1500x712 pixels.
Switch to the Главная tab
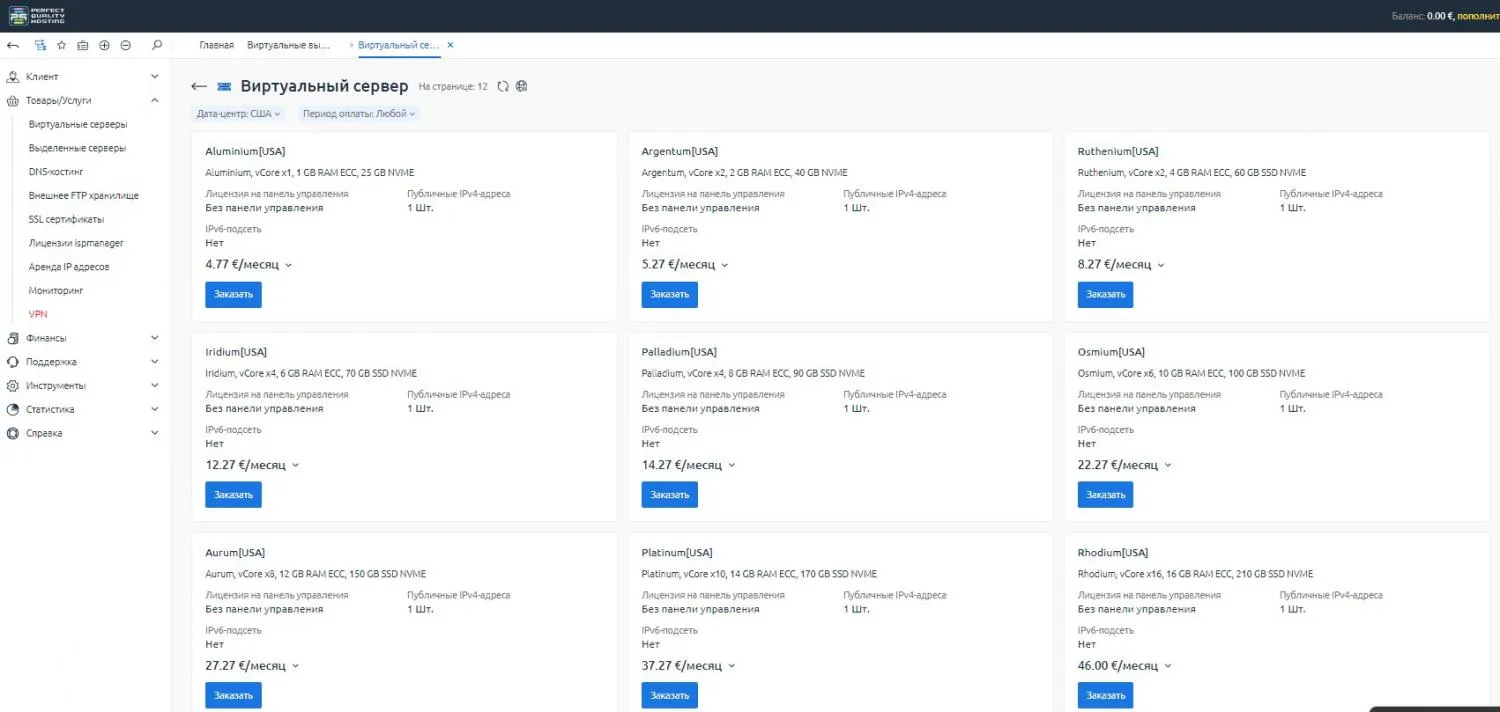tap(216, 44)
